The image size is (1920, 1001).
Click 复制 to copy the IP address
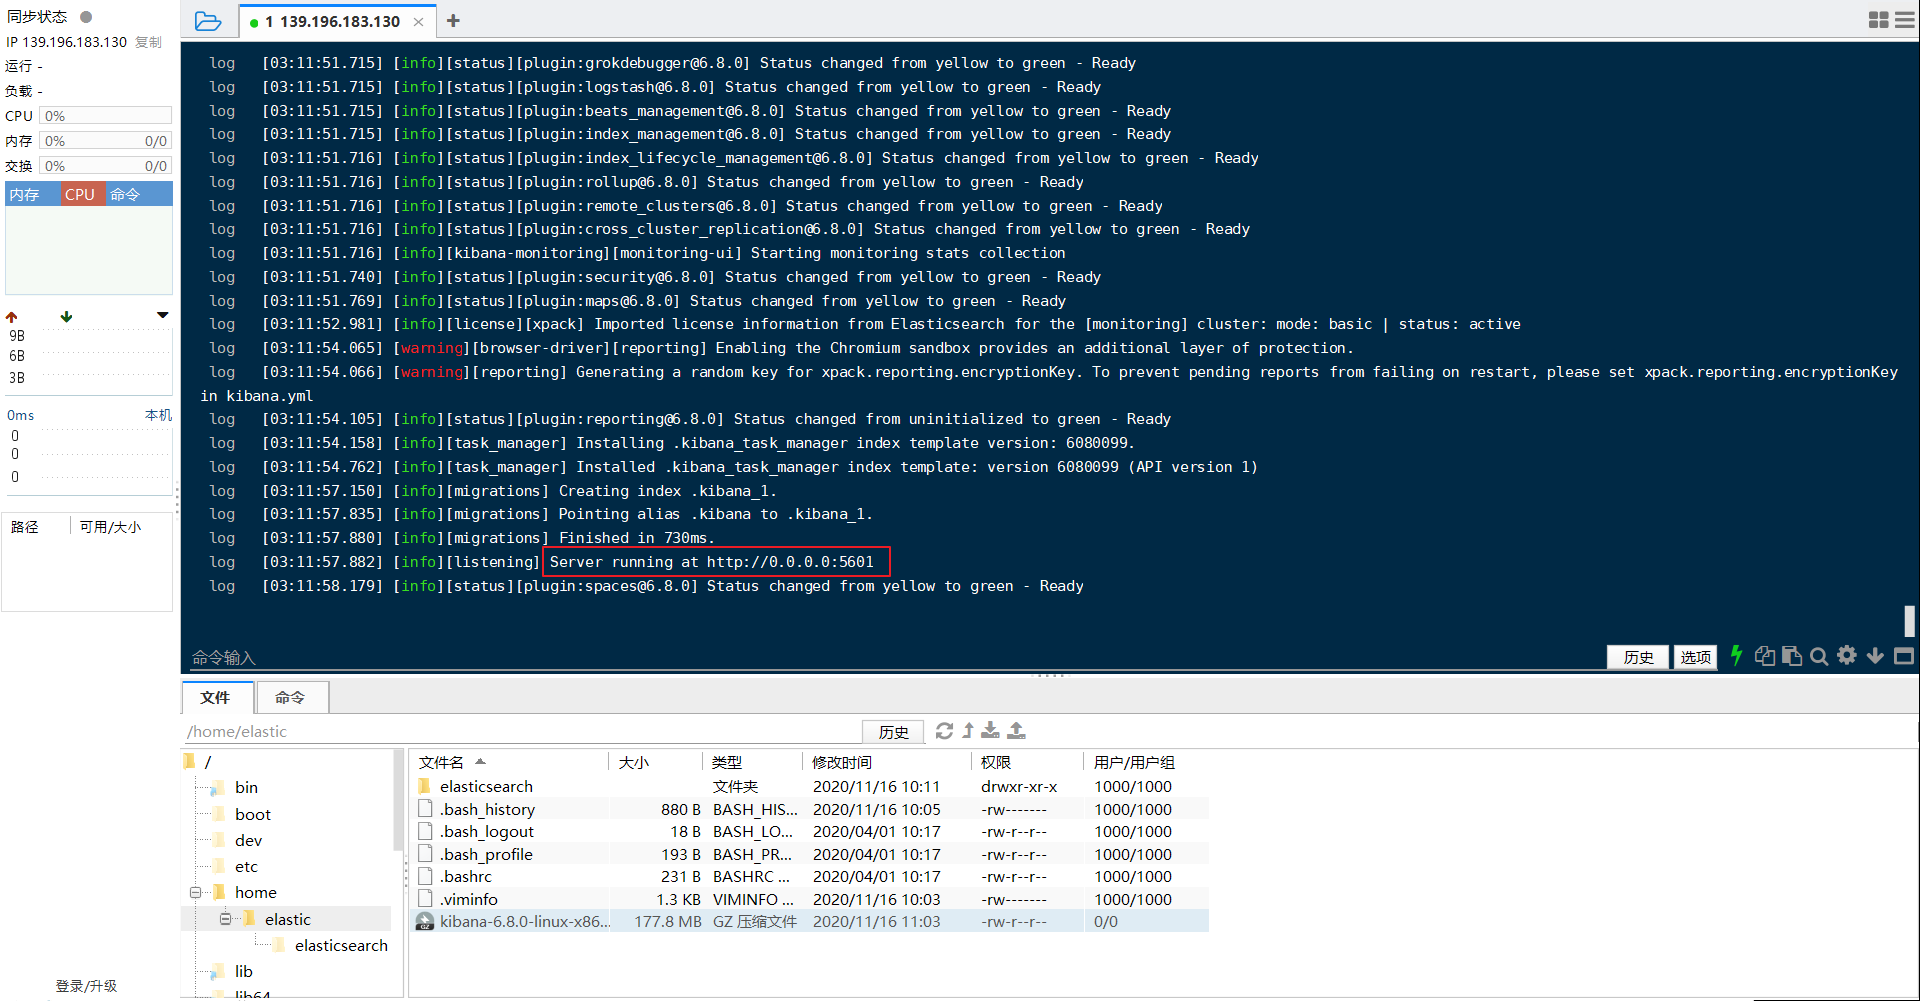(148, 42)
